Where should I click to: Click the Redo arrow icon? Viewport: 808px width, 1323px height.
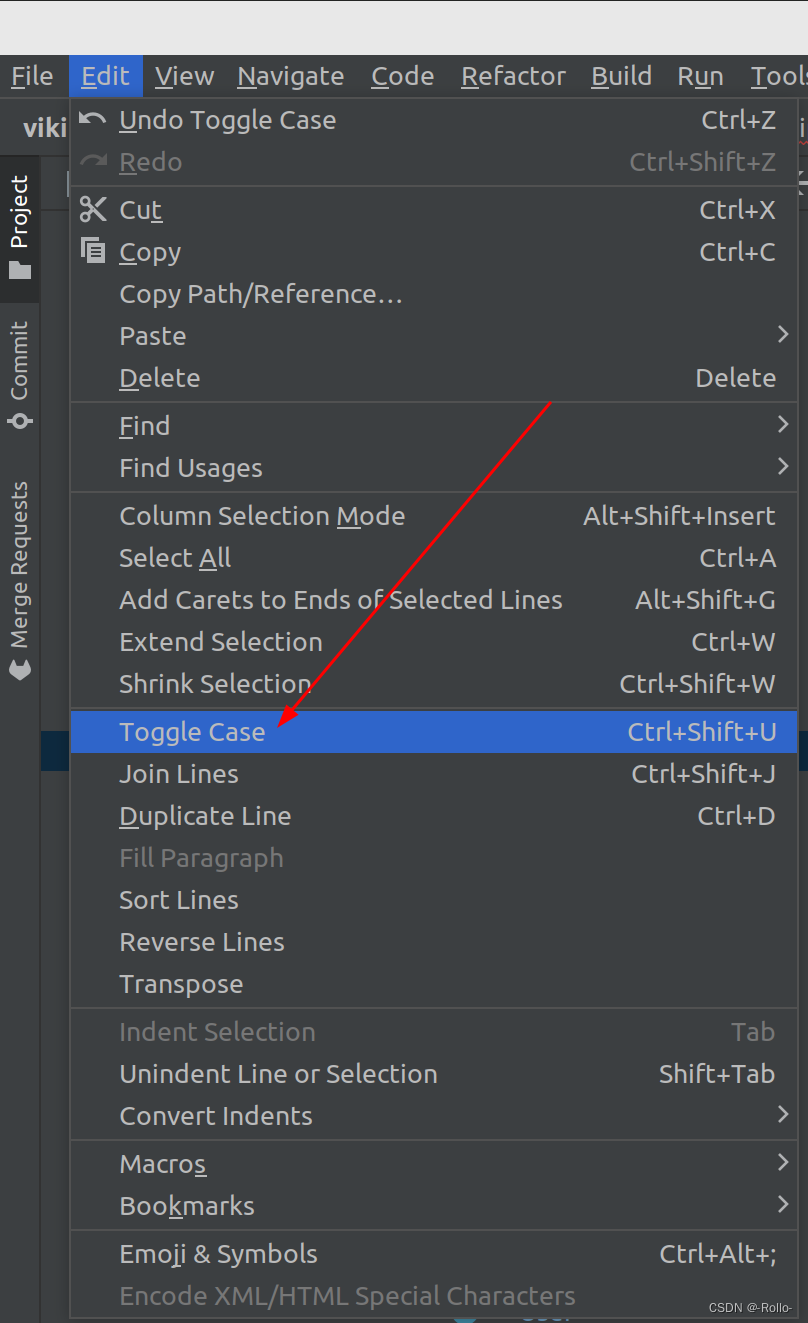tap(93, 160)
